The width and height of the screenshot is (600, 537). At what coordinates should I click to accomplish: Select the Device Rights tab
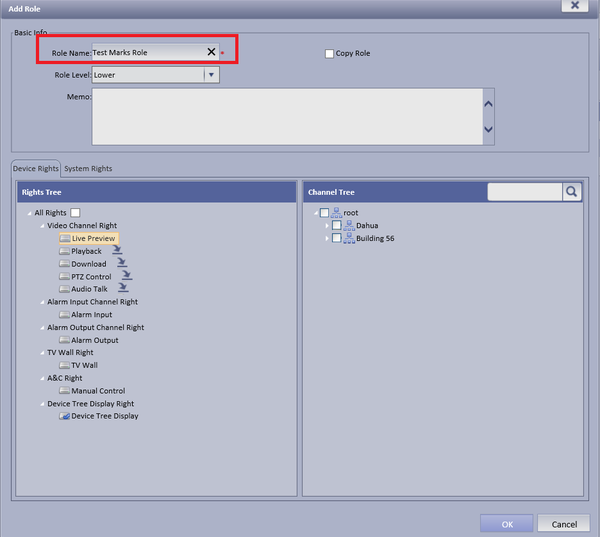[x=36, y=168]
